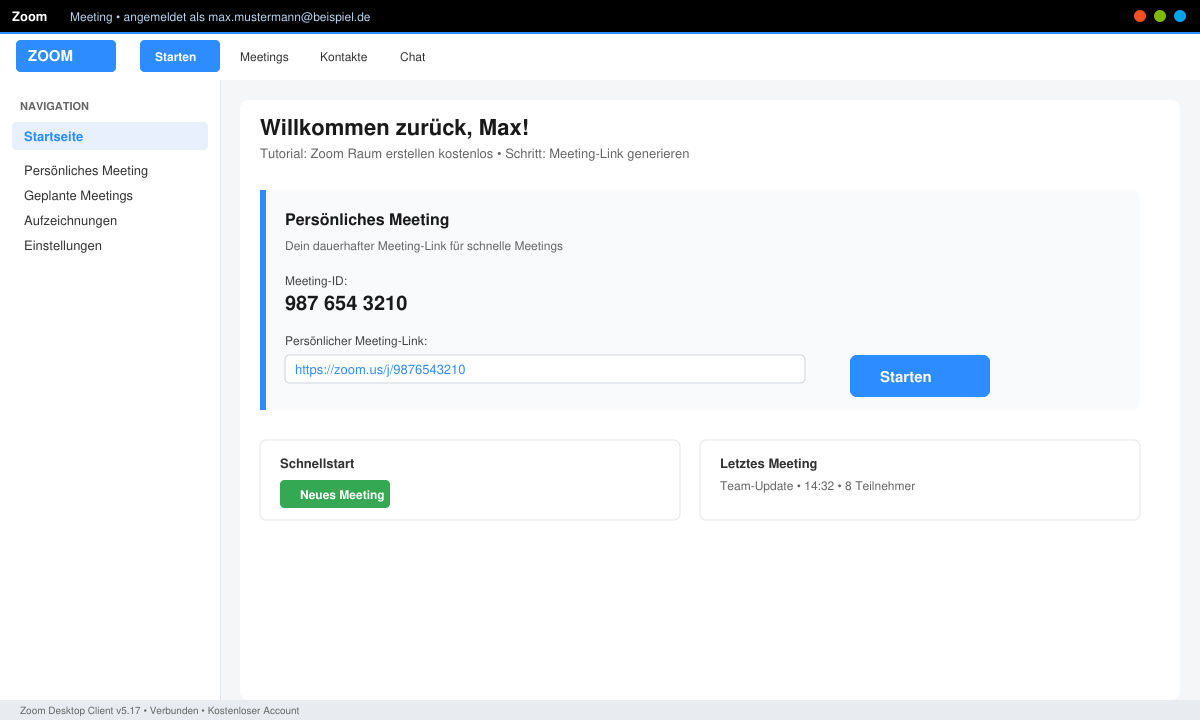
Task: Click the green window control dot
Action: coord(1160,16)
